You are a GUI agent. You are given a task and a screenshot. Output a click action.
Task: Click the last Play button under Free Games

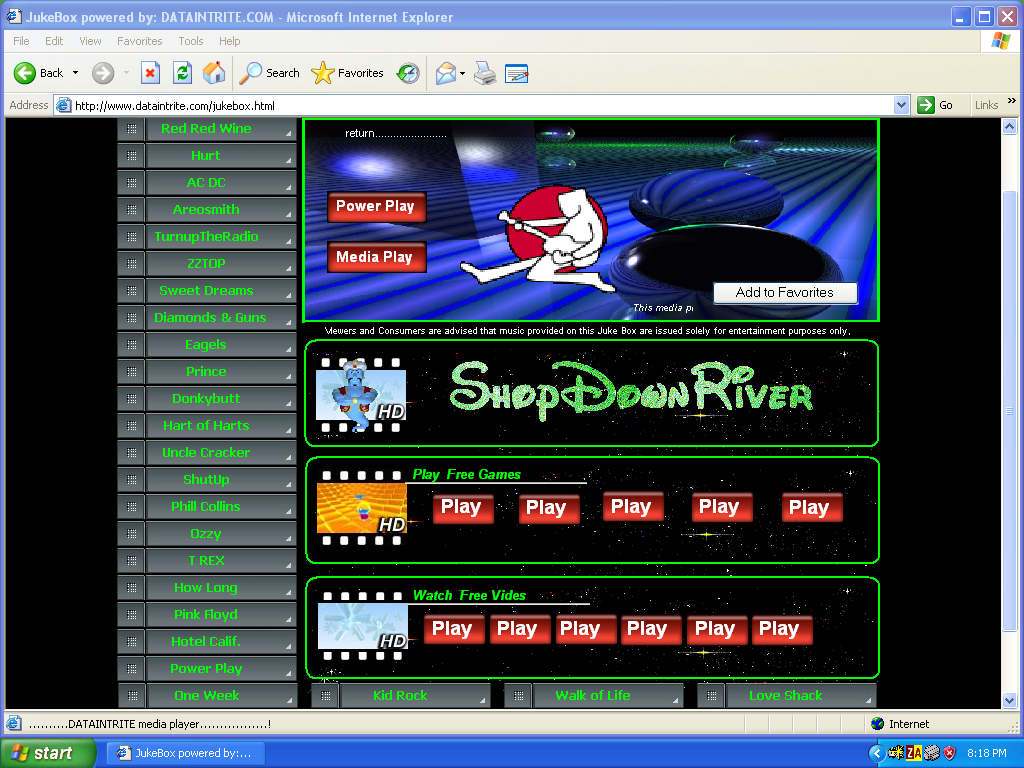pos(810,508)
